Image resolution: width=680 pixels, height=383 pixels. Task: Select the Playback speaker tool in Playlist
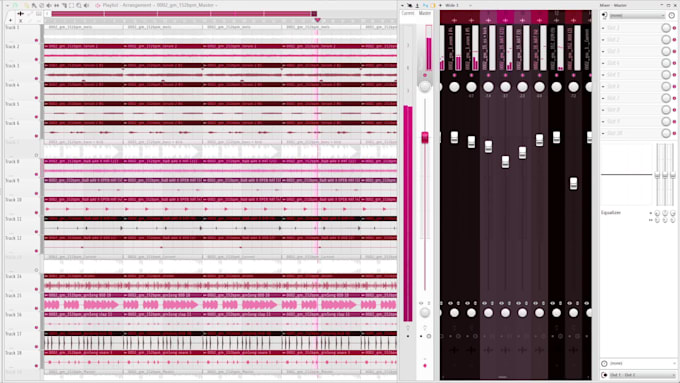pos(86,5)
